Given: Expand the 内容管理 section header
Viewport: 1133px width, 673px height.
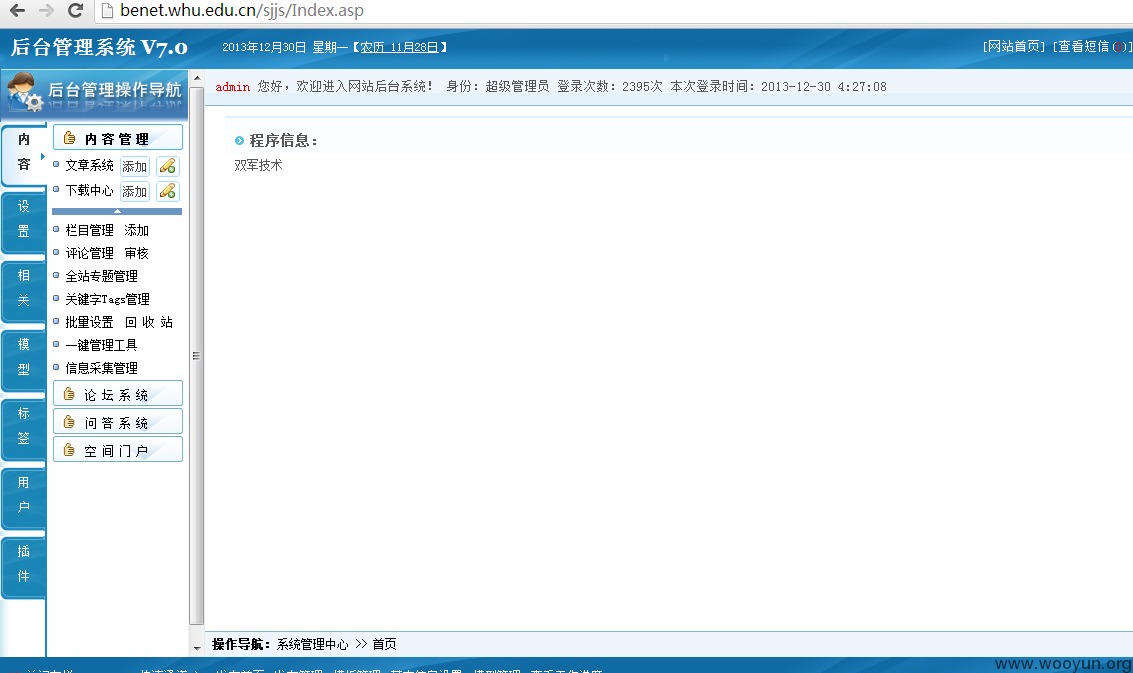Looking at the screenshot, I should (118, 138).
